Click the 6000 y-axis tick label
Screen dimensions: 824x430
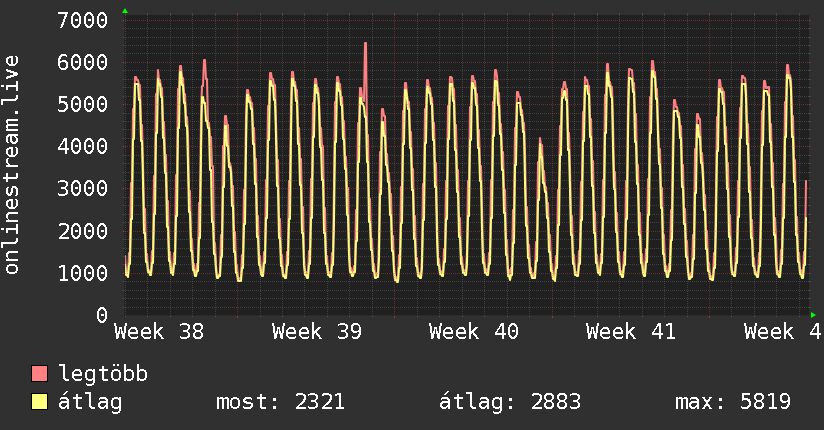tap(82, 62)
